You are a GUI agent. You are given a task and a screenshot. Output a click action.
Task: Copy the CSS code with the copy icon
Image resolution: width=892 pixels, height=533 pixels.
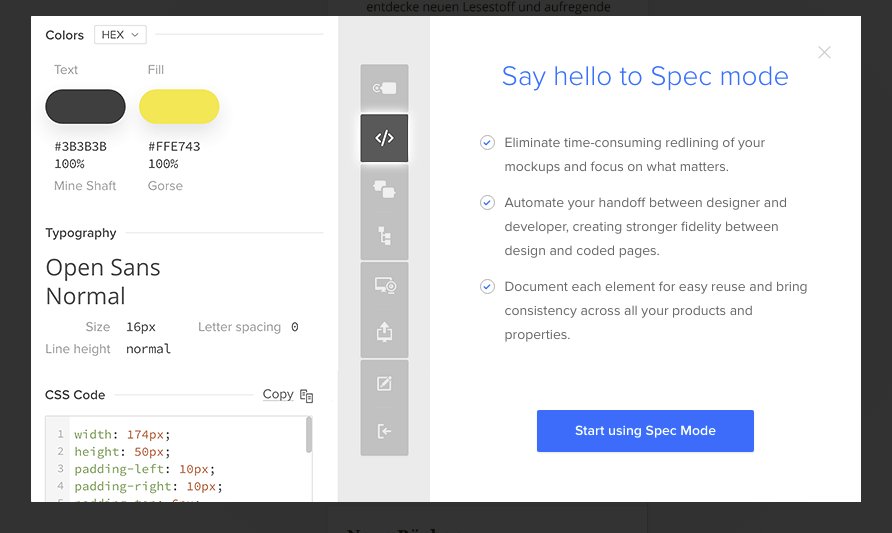(x=306, y=395)
